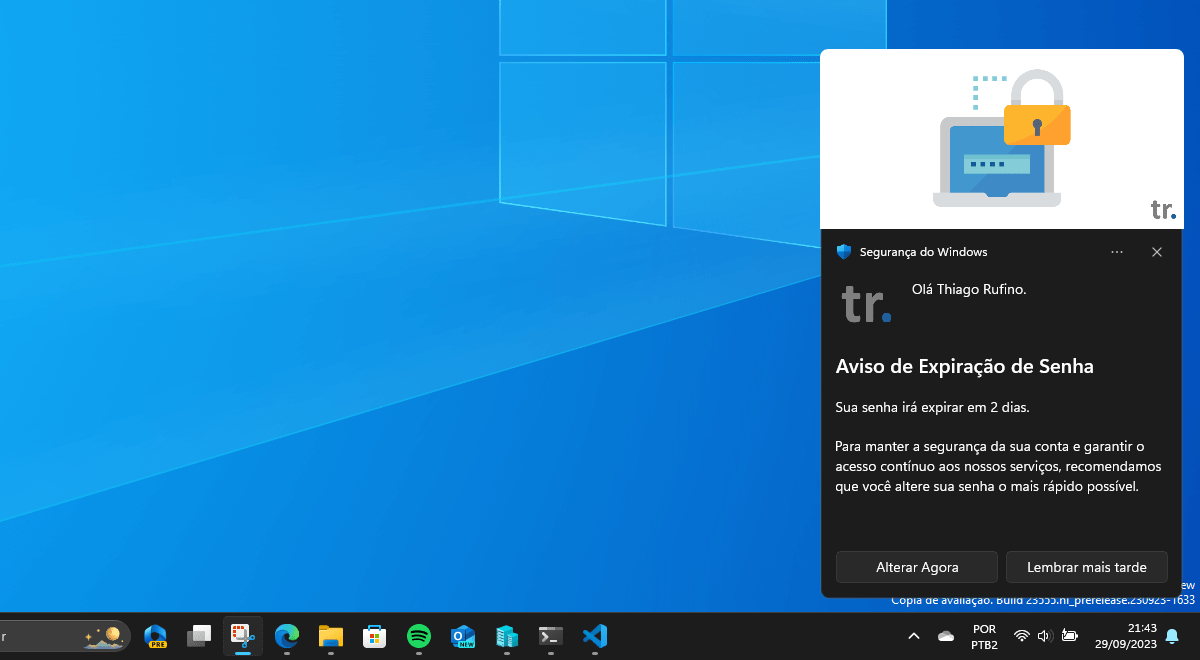Image resolution: width=1200 pixels, height=660 pixels.
Task: Open notification center via bell icon
Action: coord(1172,636)
